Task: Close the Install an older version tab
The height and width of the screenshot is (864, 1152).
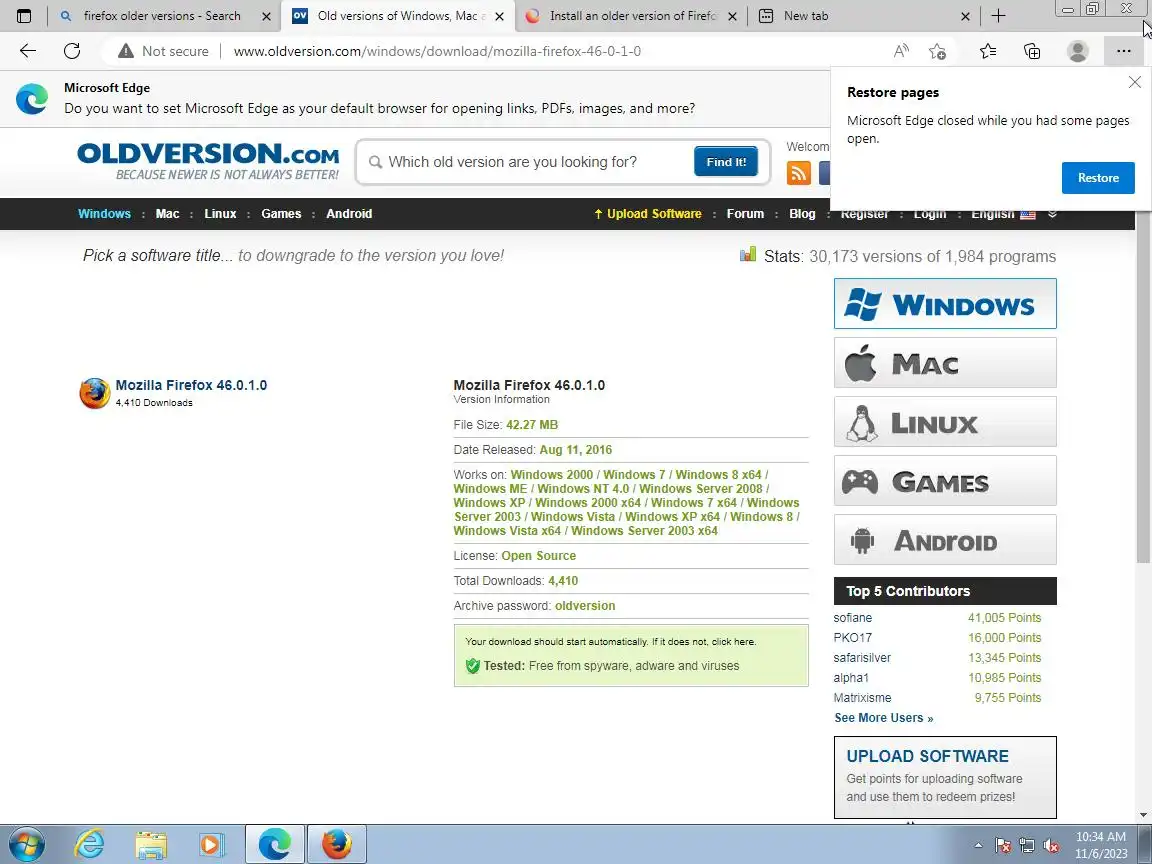Action: (x=732, y=16)
